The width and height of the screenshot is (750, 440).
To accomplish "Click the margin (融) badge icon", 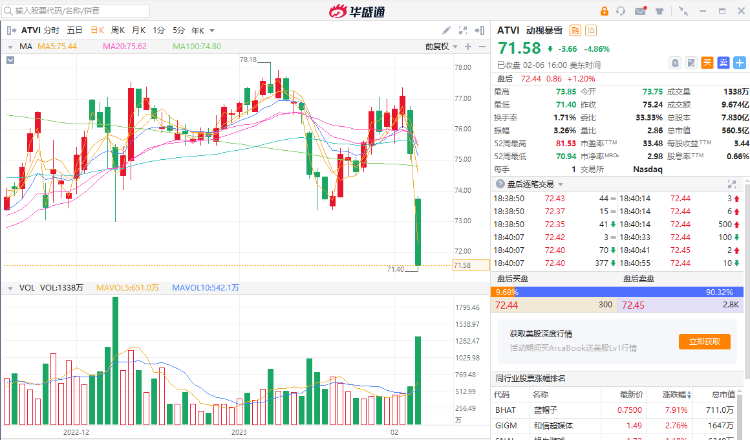I will point(574,31).
